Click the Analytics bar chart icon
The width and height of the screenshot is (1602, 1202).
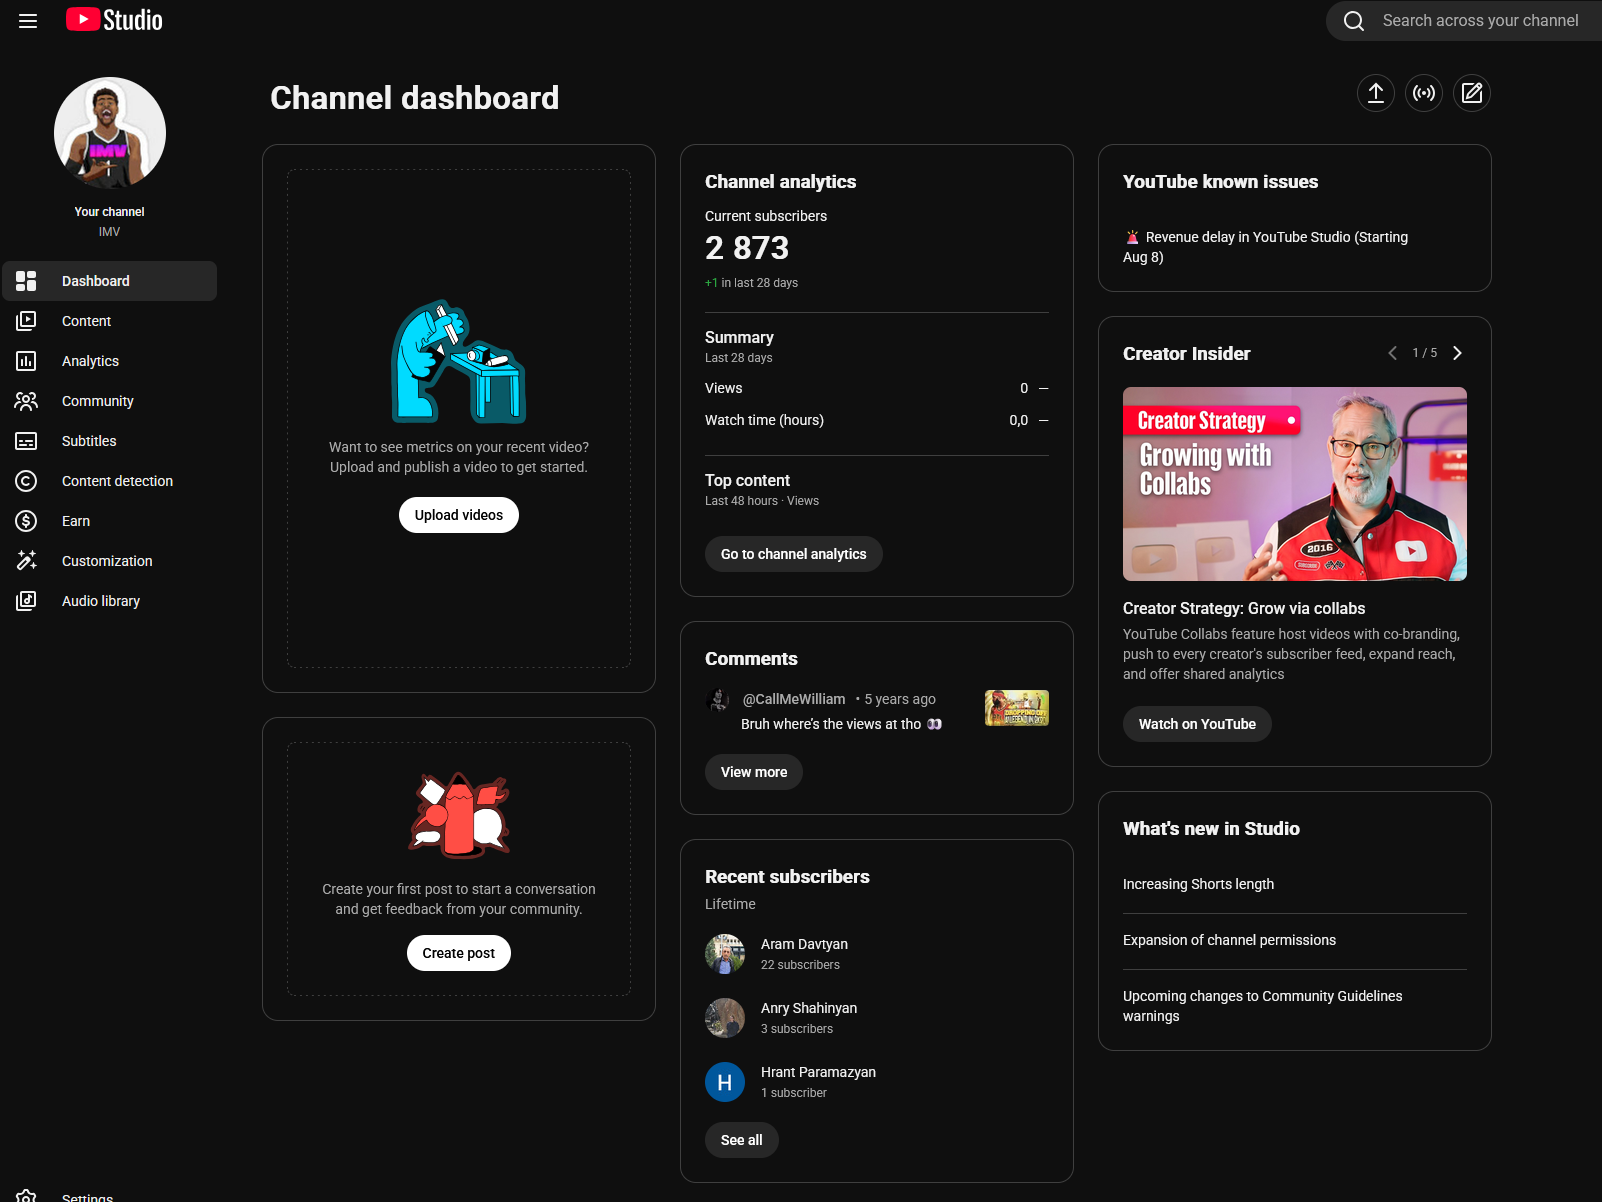[x=26, y=361]
